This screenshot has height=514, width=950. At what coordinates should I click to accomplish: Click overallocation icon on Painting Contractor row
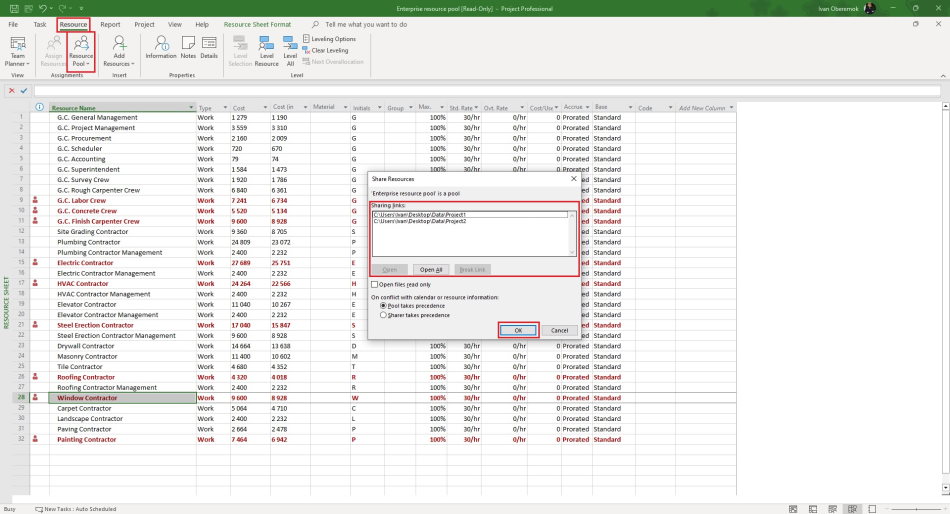35,439
